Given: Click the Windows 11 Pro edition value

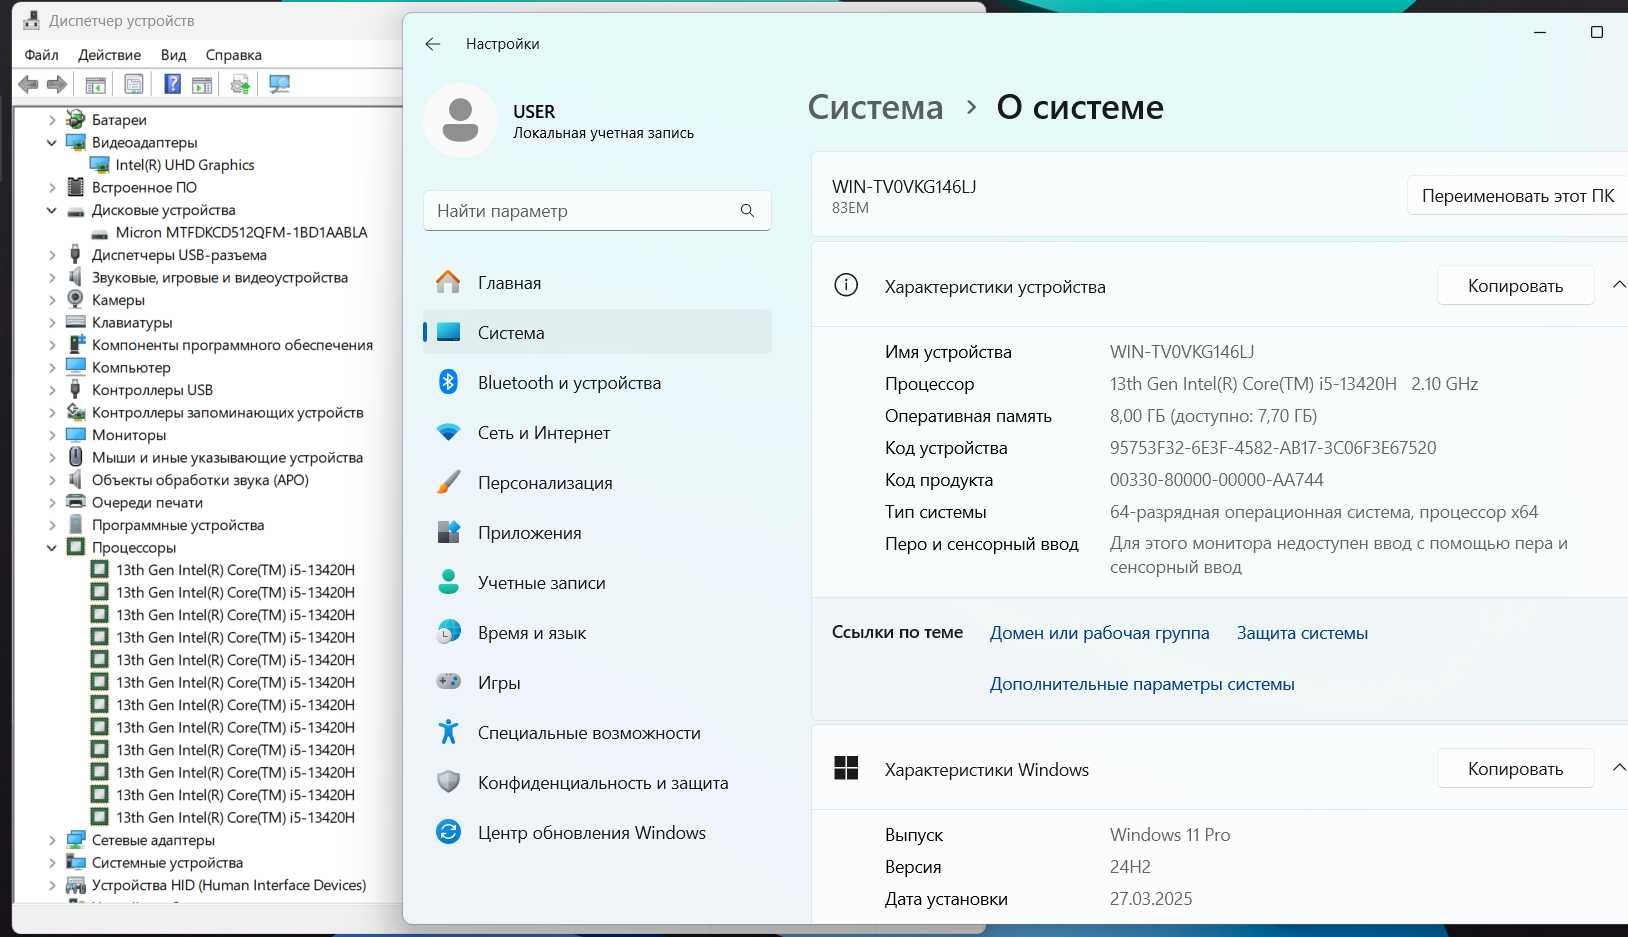Looking at the screenshot, I should [x=1170, y=835].
